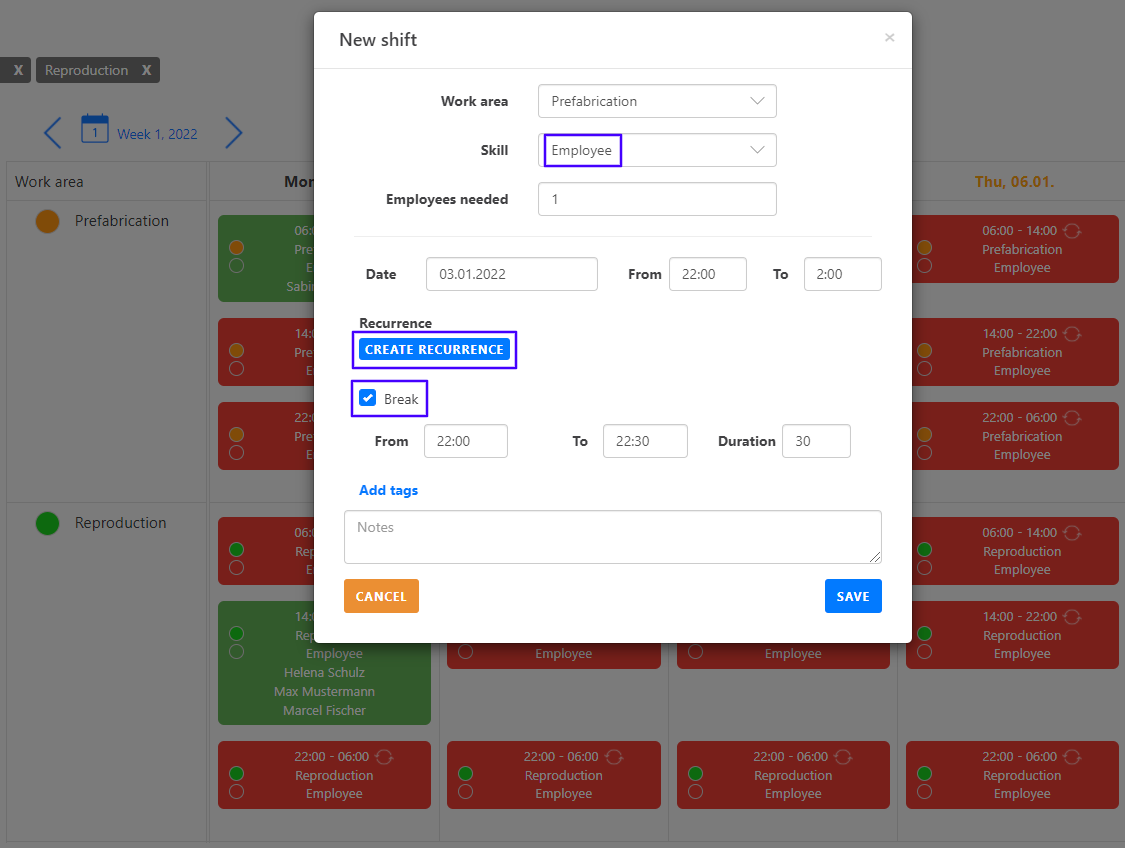Navigate to previous week with left arrow

tap(52, 132)
